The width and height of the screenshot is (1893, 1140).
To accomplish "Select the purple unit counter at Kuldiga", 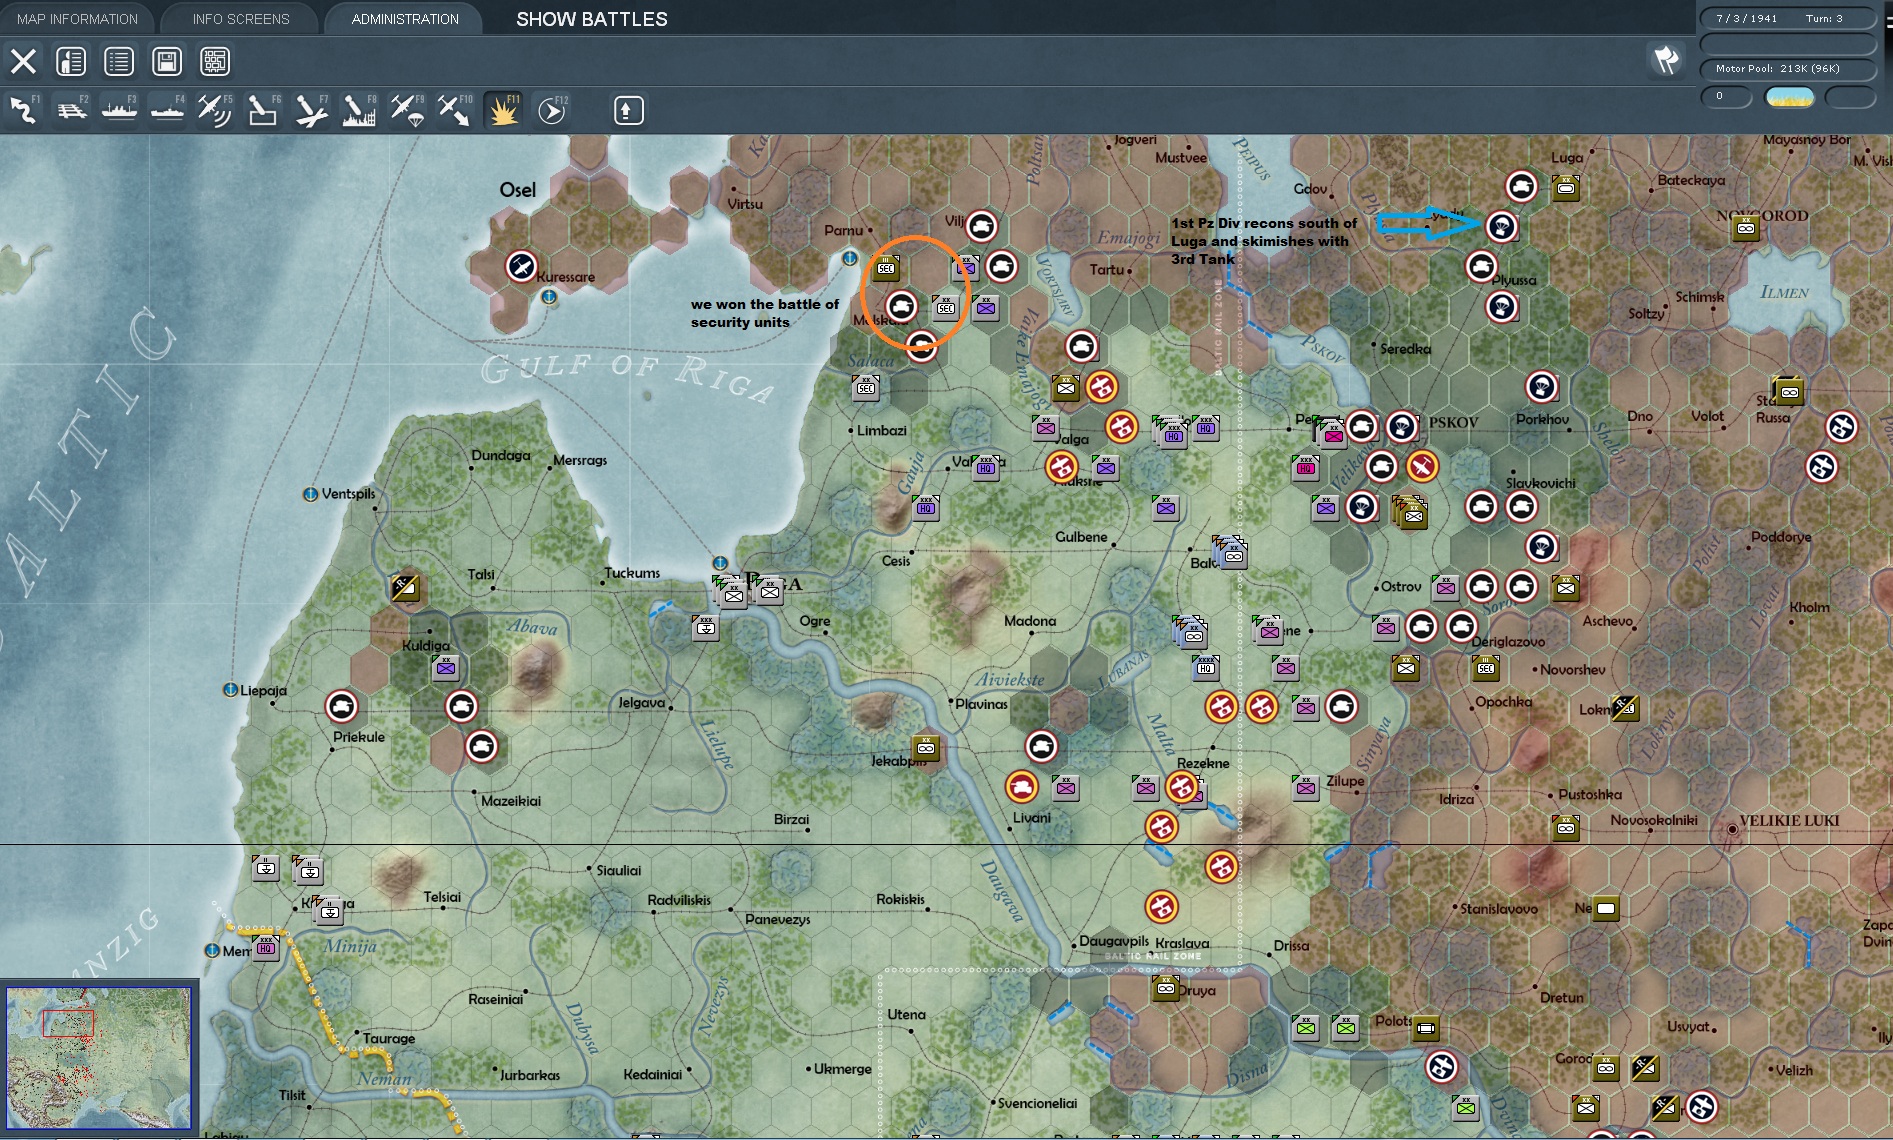I will pyautogui.click(x=446, y=667).
